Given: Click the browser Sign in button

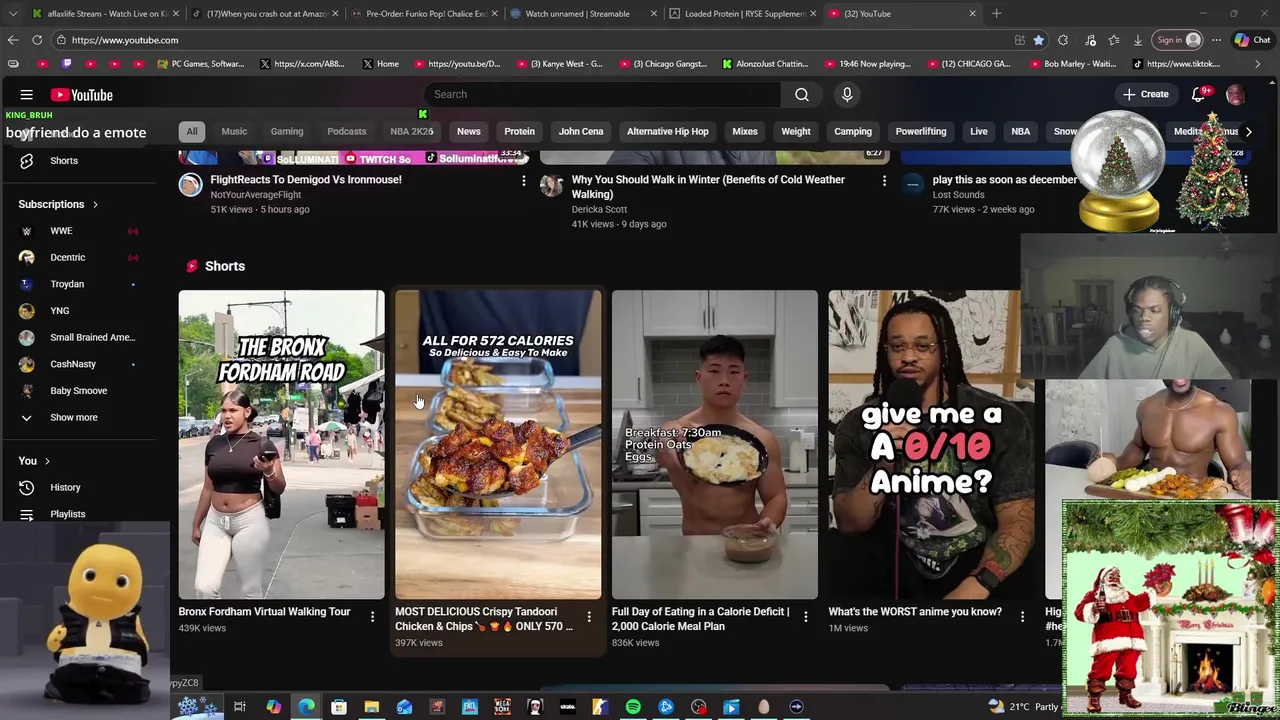Looking at the screenshot, I should click(x=1178, y=40).
